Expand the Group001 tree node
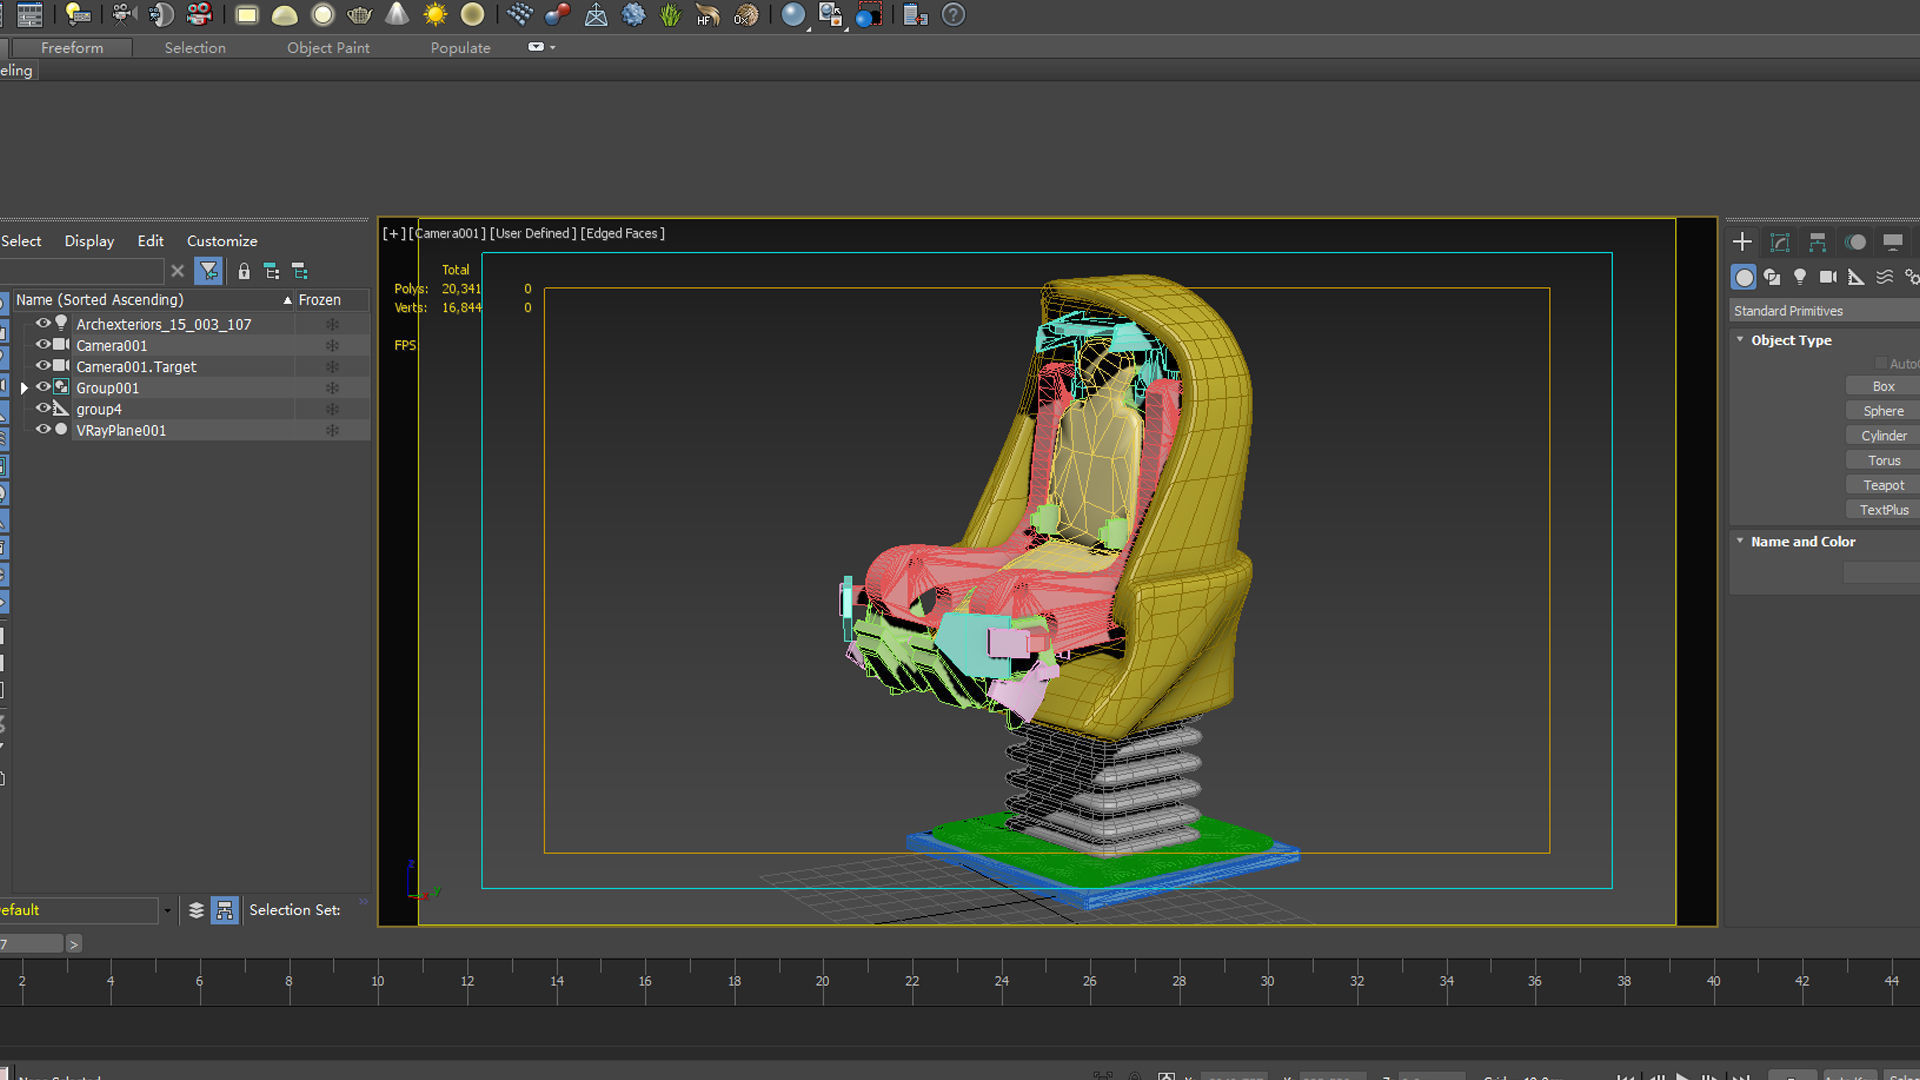 click(x=24, y=388)
